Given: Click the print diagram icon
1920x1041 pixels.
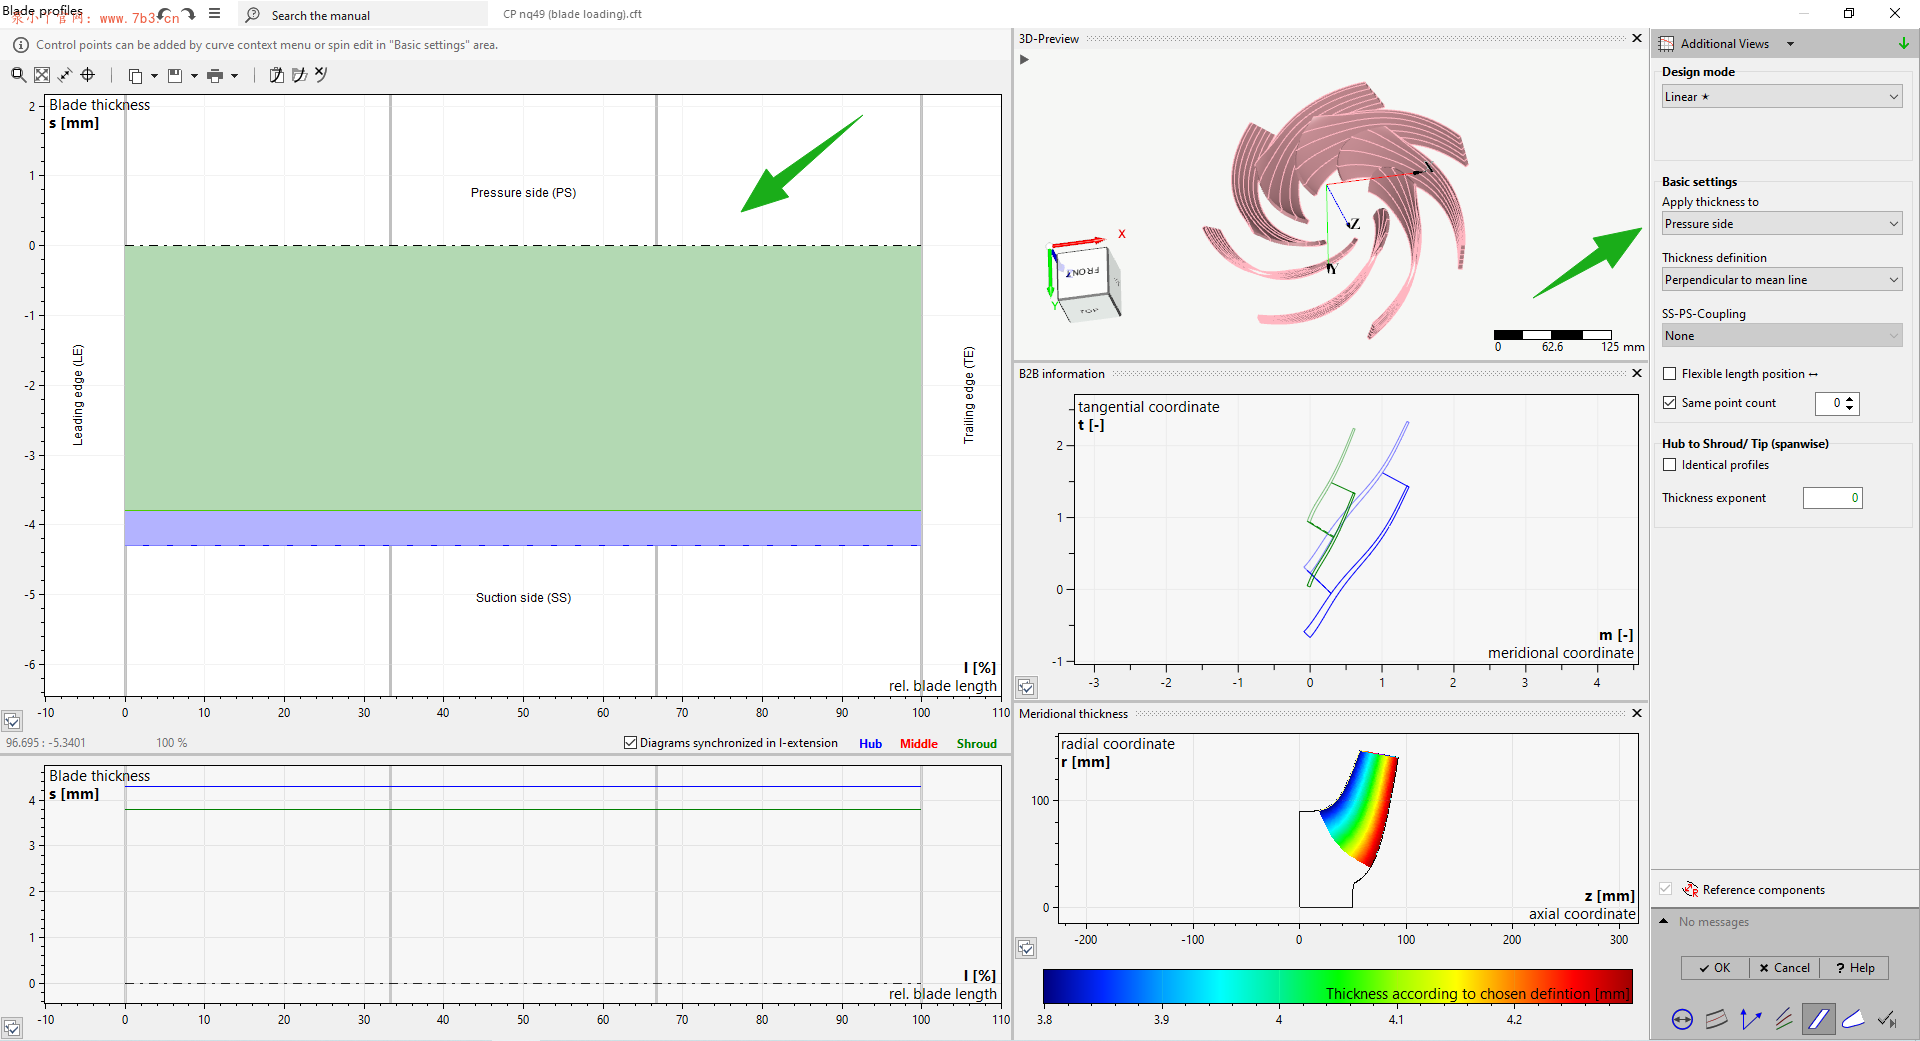Looking at the screenshot, I should pos(215,76).
